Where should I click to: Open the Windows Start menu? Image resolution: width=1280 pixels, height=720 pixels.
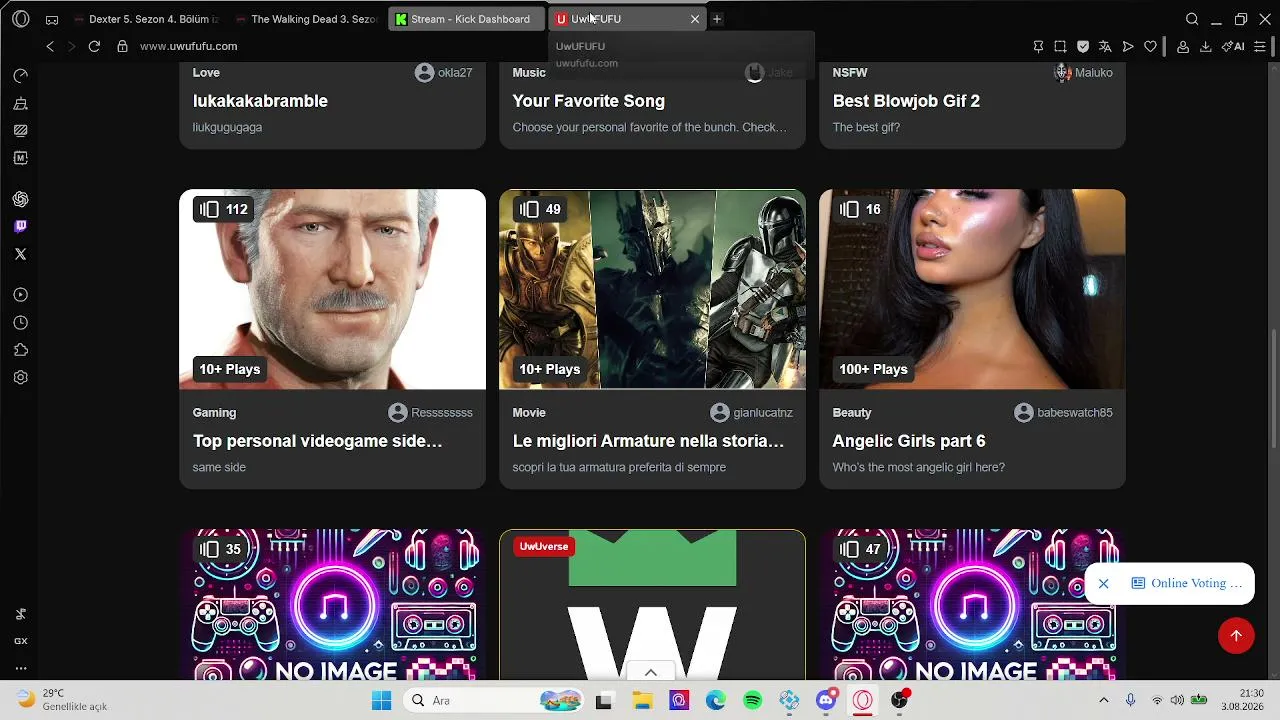point(382,701)
